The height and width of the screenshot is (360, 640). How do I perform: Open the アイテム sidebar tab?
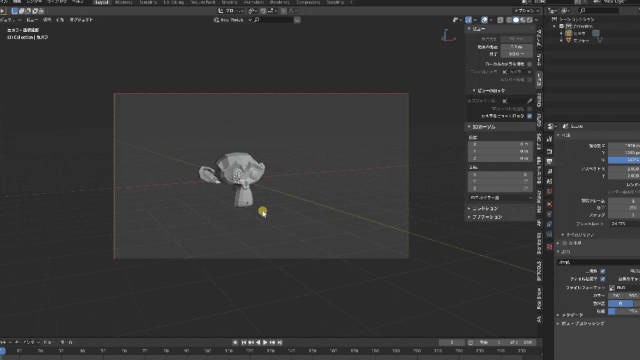(x=539, y=38)
